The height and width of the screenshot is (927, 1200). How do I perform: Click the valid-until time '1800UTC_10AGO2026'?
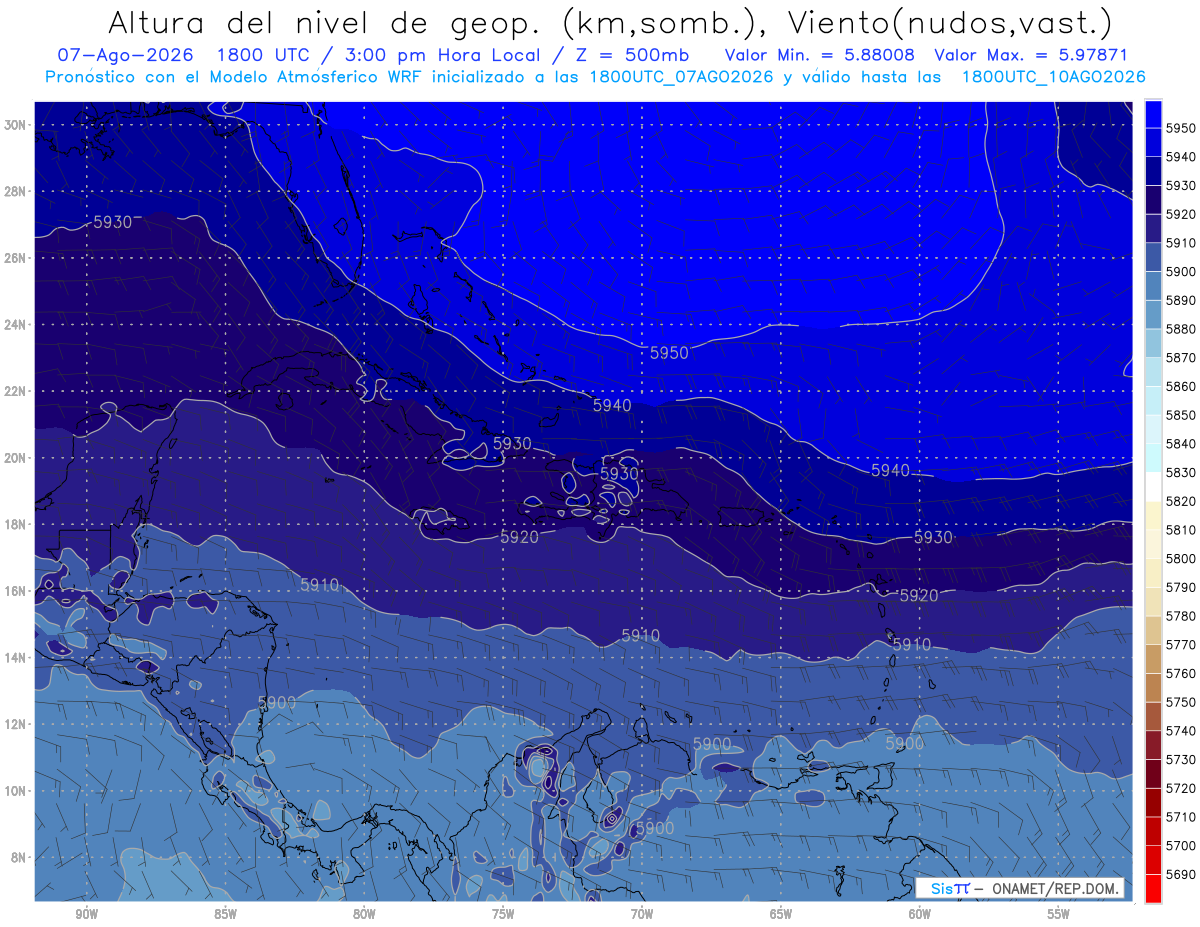tap(1053, 76)
